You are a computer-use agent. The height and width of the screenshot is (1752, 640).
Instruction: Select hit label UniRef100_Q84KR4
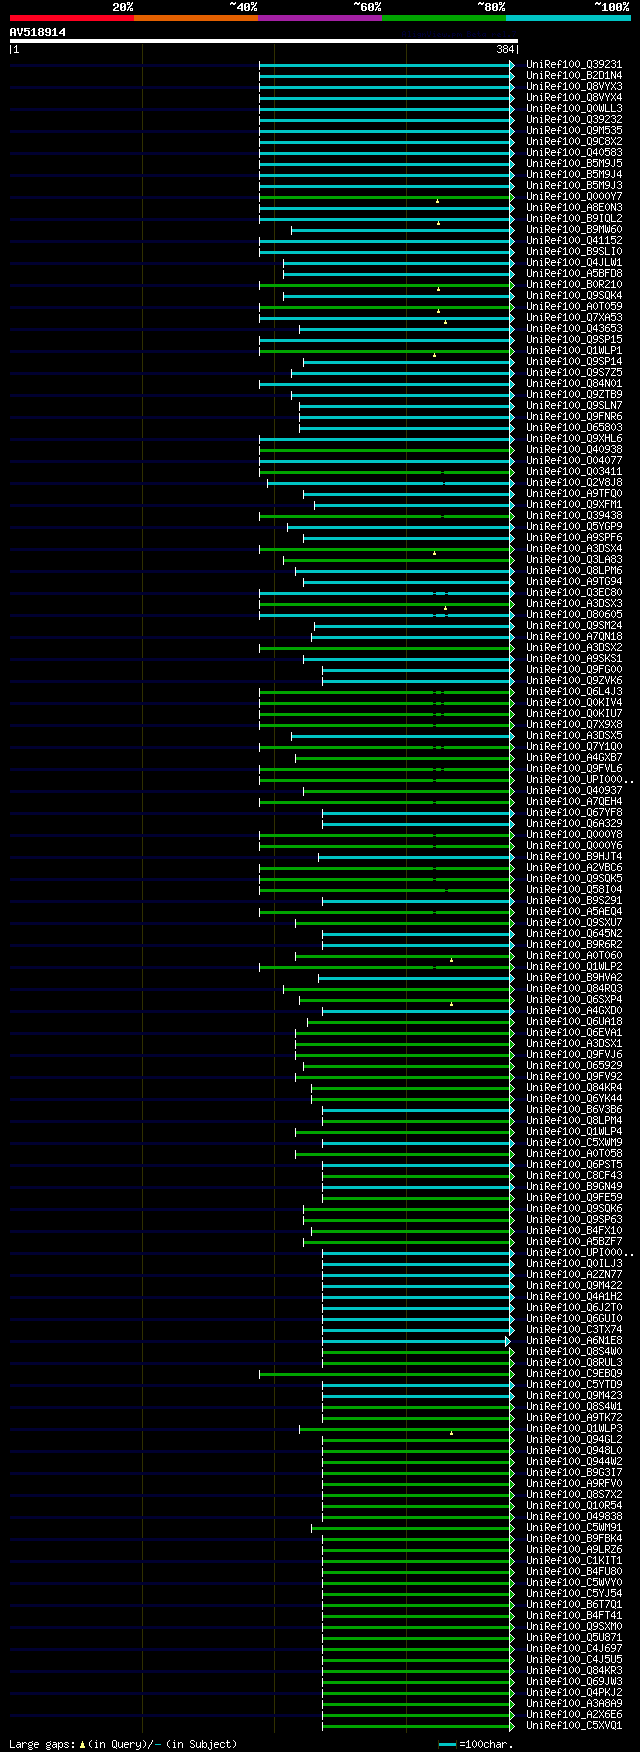pos(574,1088)
